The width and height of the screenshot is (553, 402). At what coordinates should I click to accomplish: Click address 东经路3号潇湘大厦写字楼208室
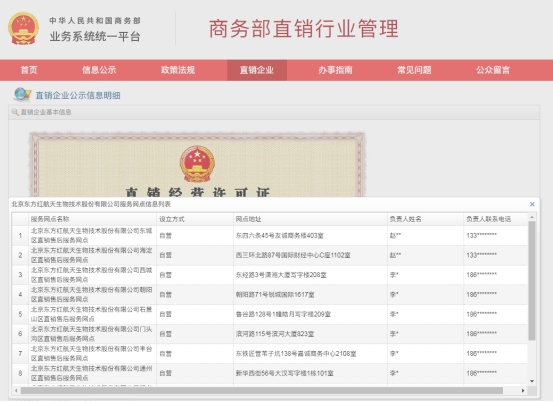[x=281, y=275]
